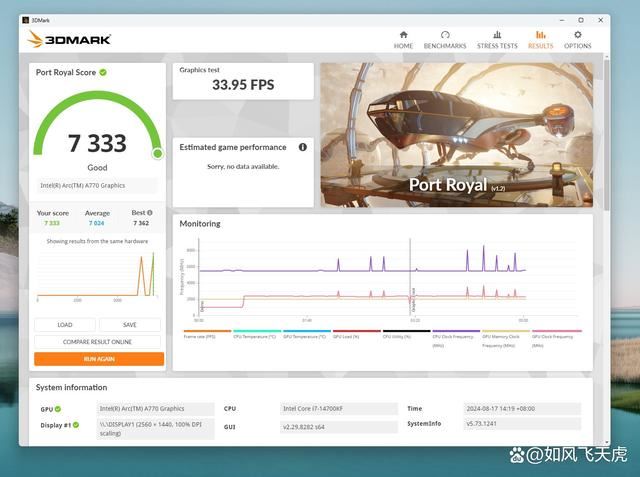Click the Port Royal scene thumbnail
The image size is (640, 477).
pos(456,135)
